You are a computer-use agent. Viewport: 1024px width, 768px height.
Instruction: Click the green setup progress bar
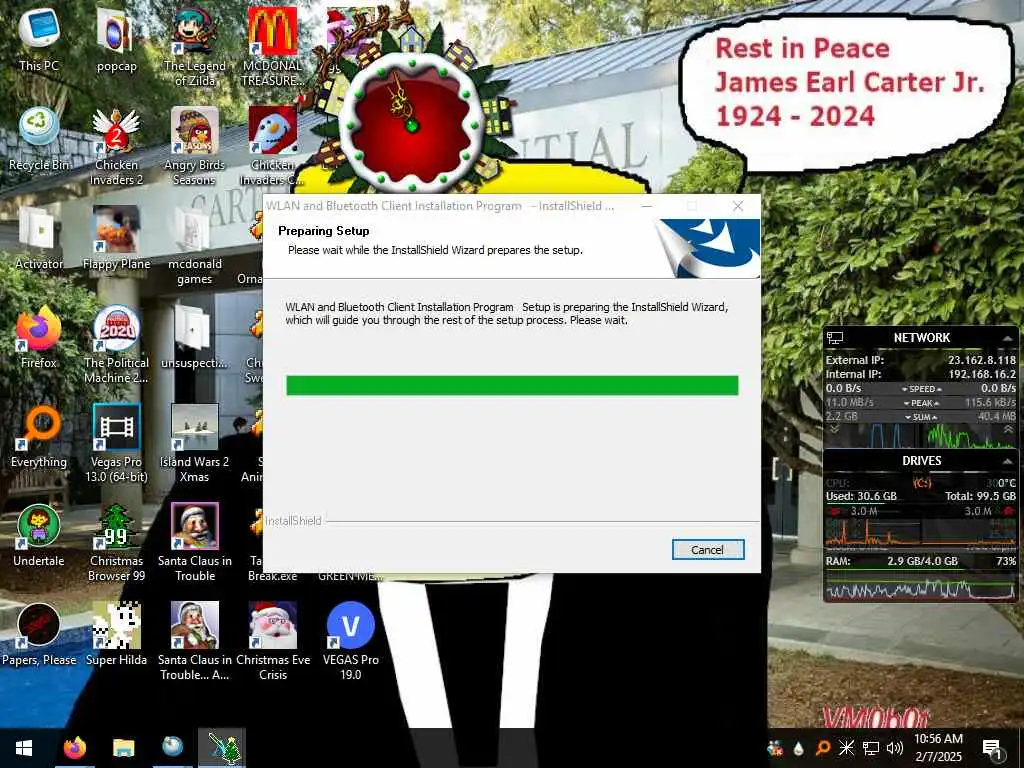pos(512,385)
